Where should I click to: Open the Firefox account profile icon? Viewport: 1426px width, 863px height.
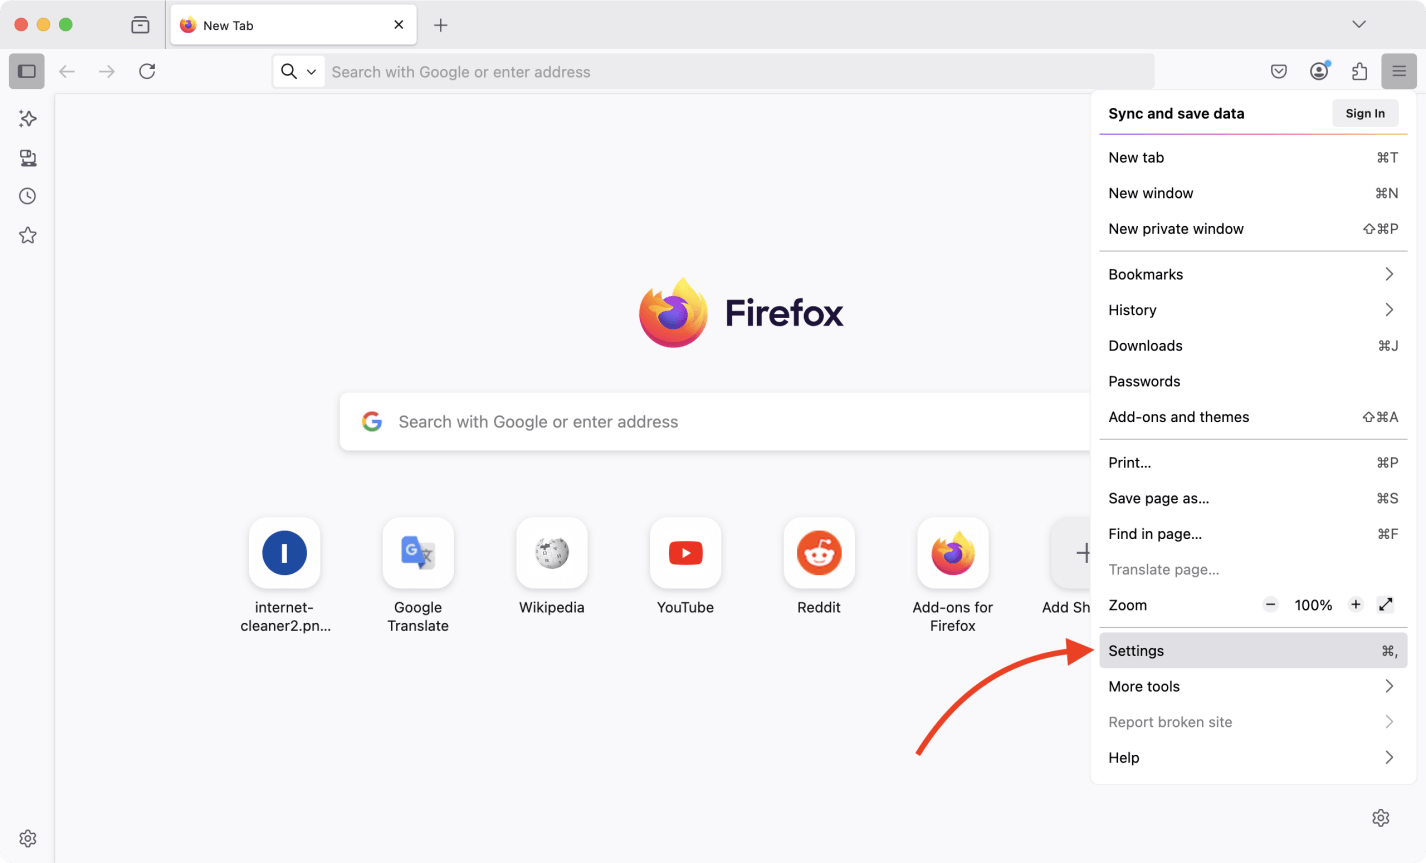[x=1318, y=71]
